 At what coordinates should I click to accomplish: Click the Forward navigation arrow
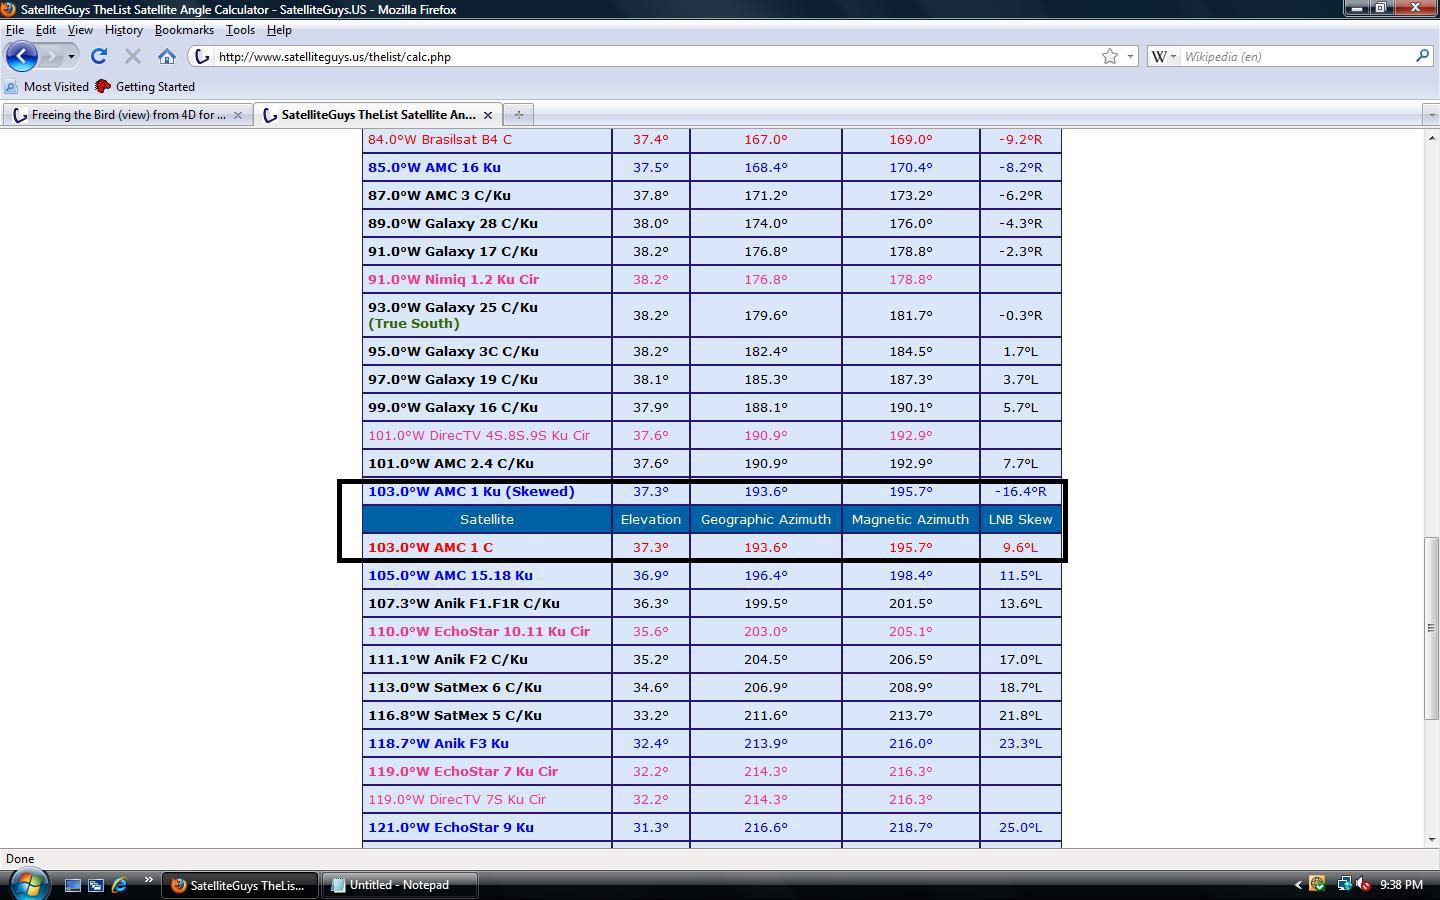click(53, 56)
